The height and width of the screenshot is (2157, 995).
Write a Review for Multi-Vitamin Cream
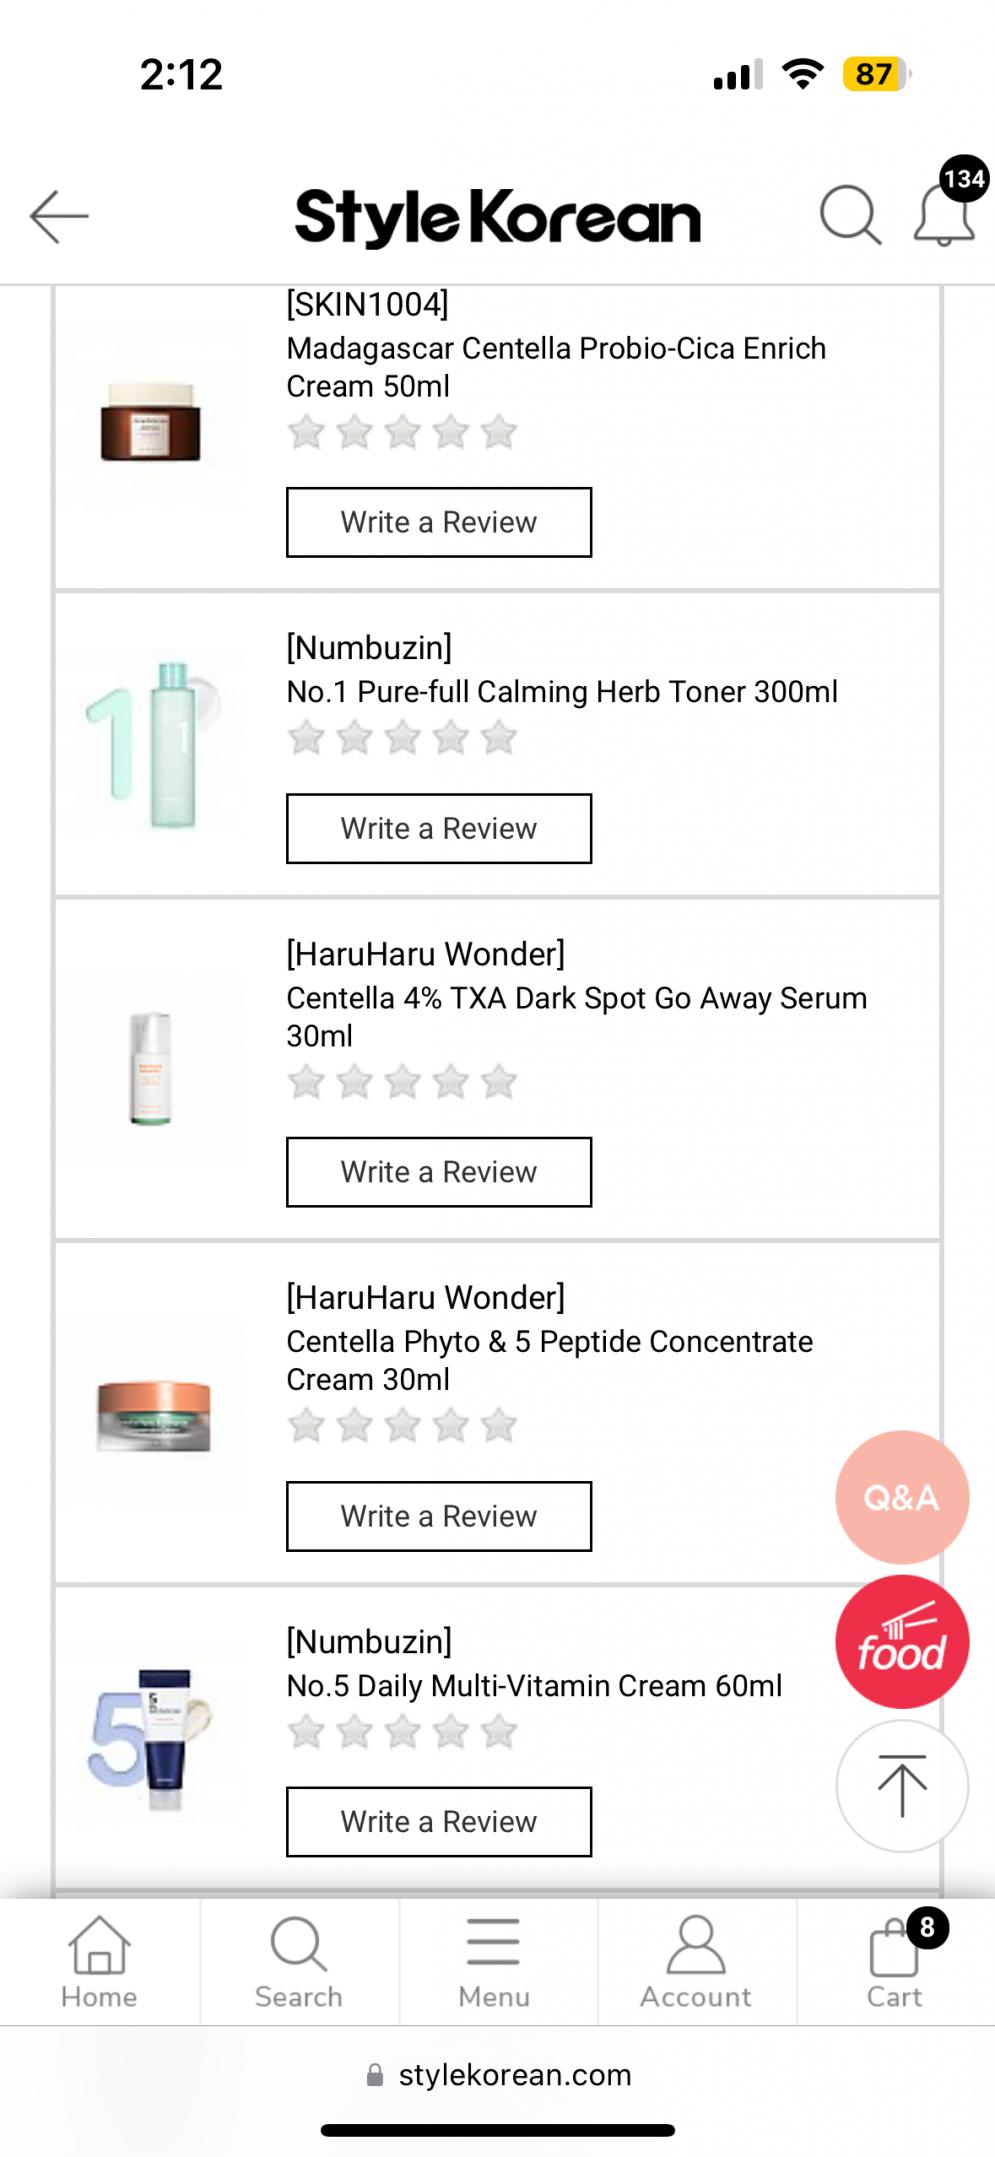[438, 1822]
